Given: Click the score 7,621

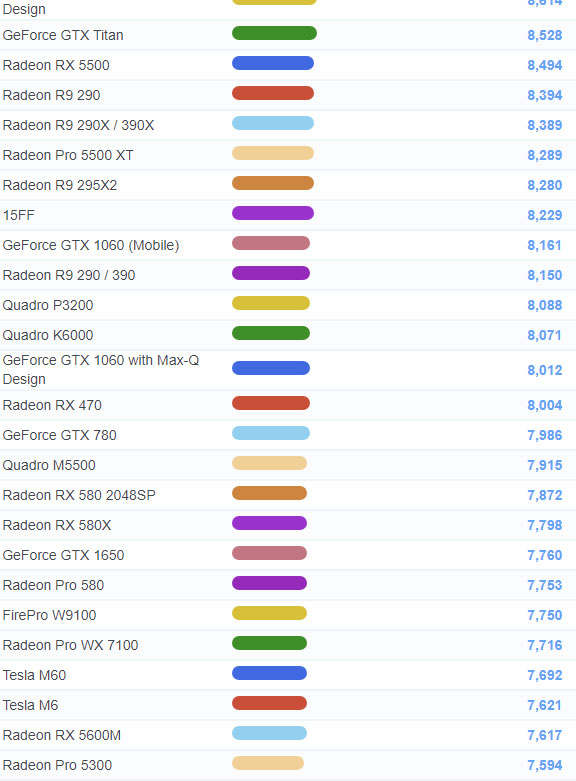Looking at the screenshot, I should (545, 705).
